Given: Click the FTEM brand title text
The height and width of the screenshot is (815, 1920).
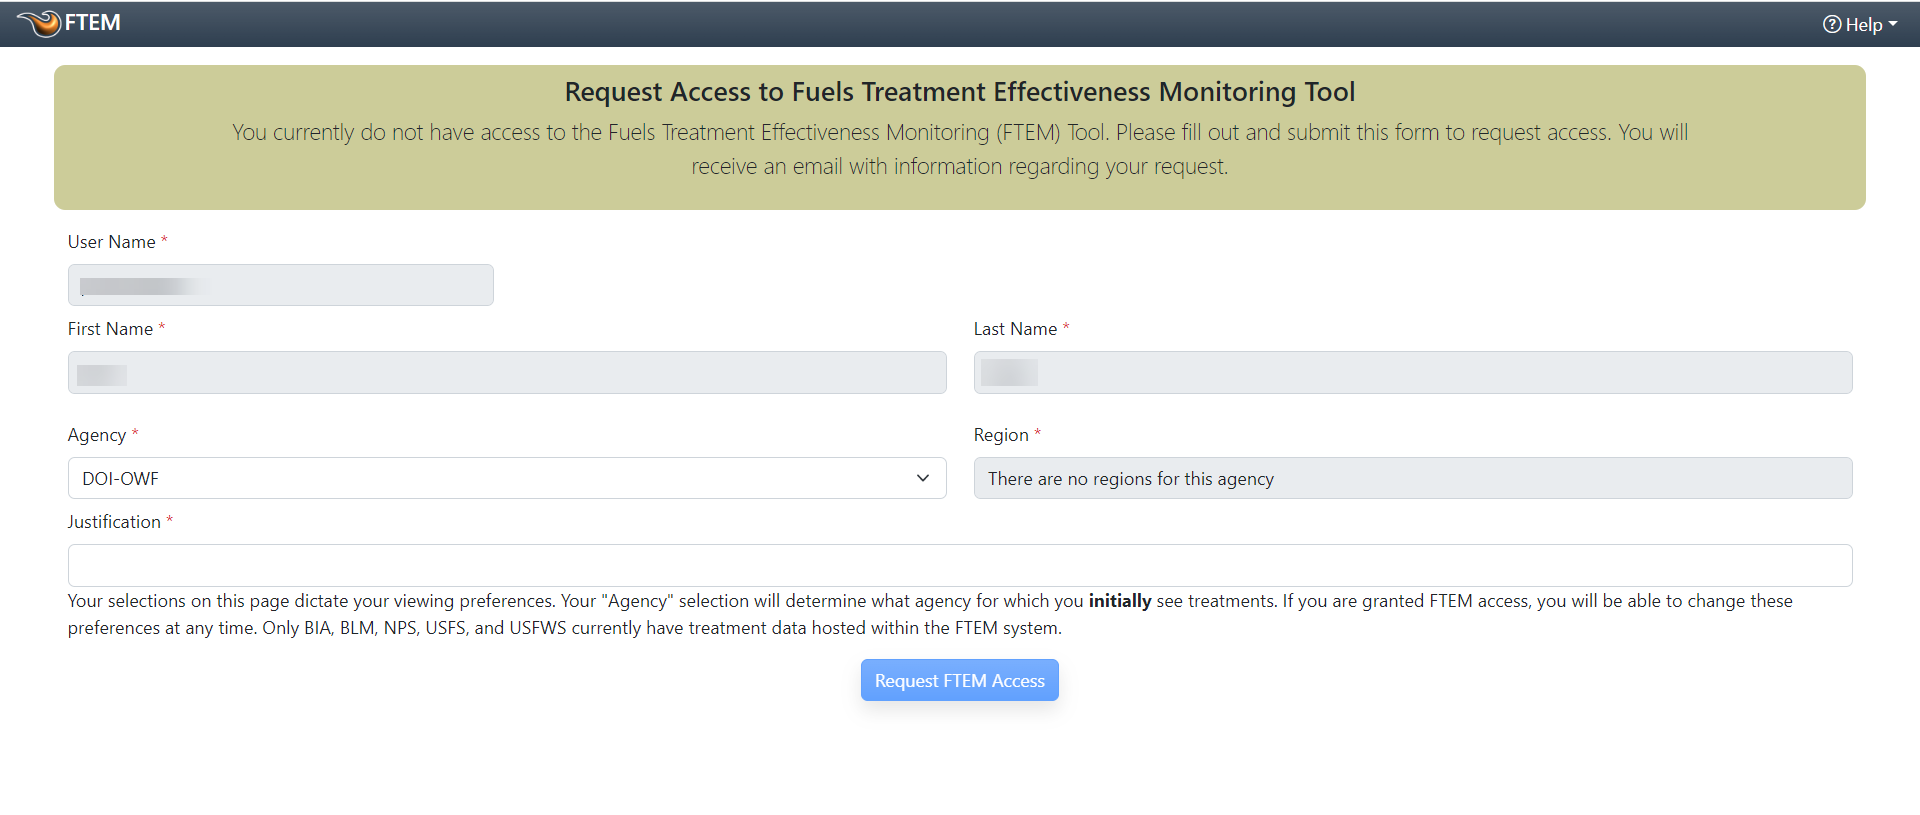Looking at the screenshot, I should coord(93,22).
